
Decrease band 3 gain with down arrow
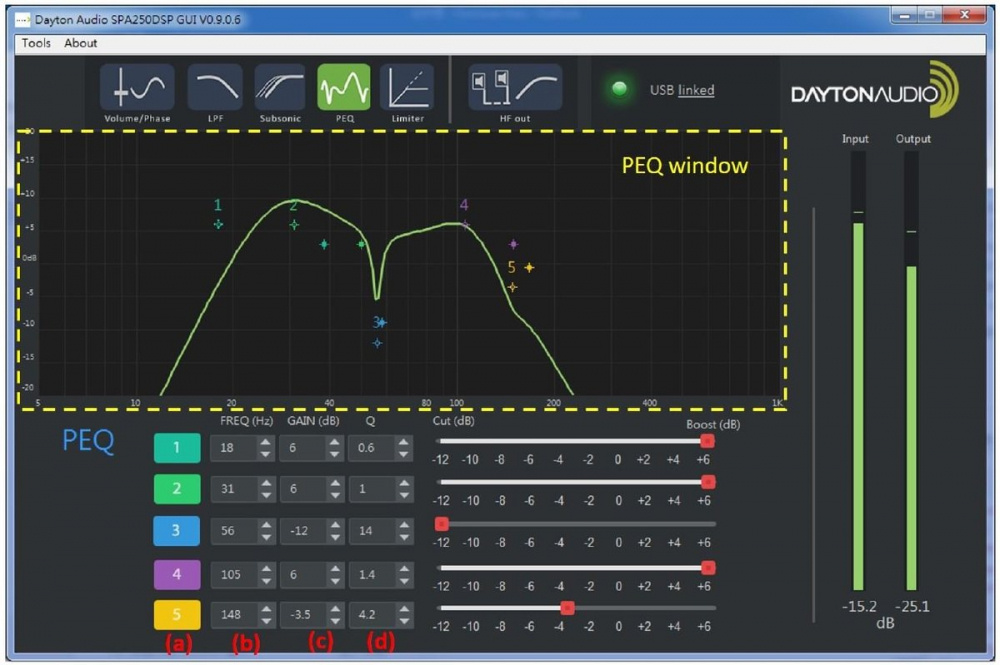334,537
